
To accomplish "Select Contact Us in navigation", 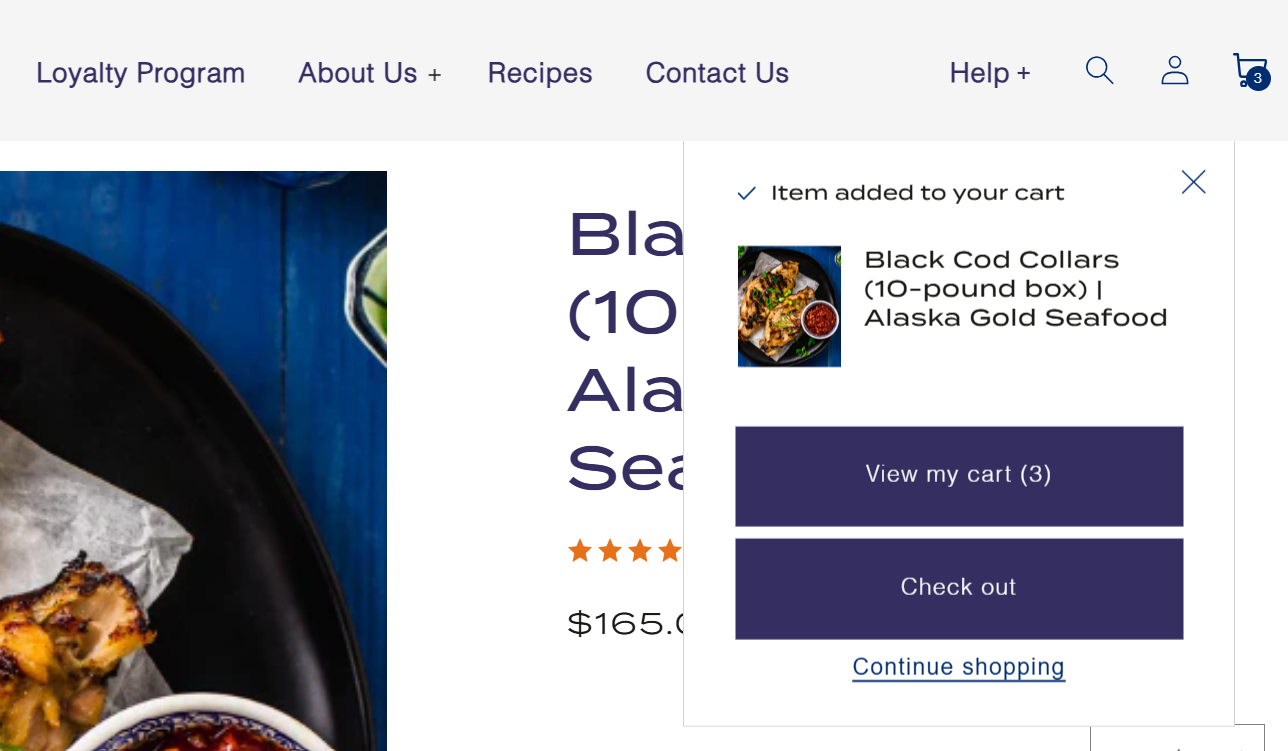I will [717, 73].
